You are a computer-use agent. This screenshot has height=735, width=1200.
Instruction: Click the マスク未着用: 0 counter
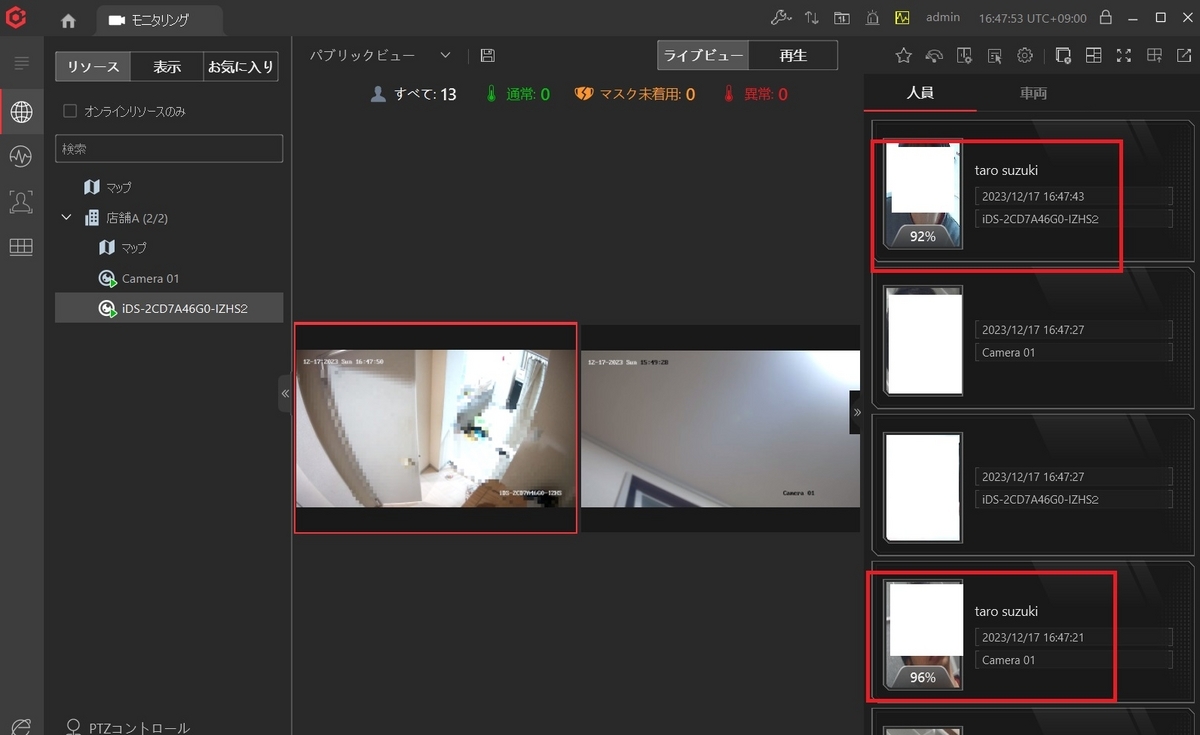635,94
